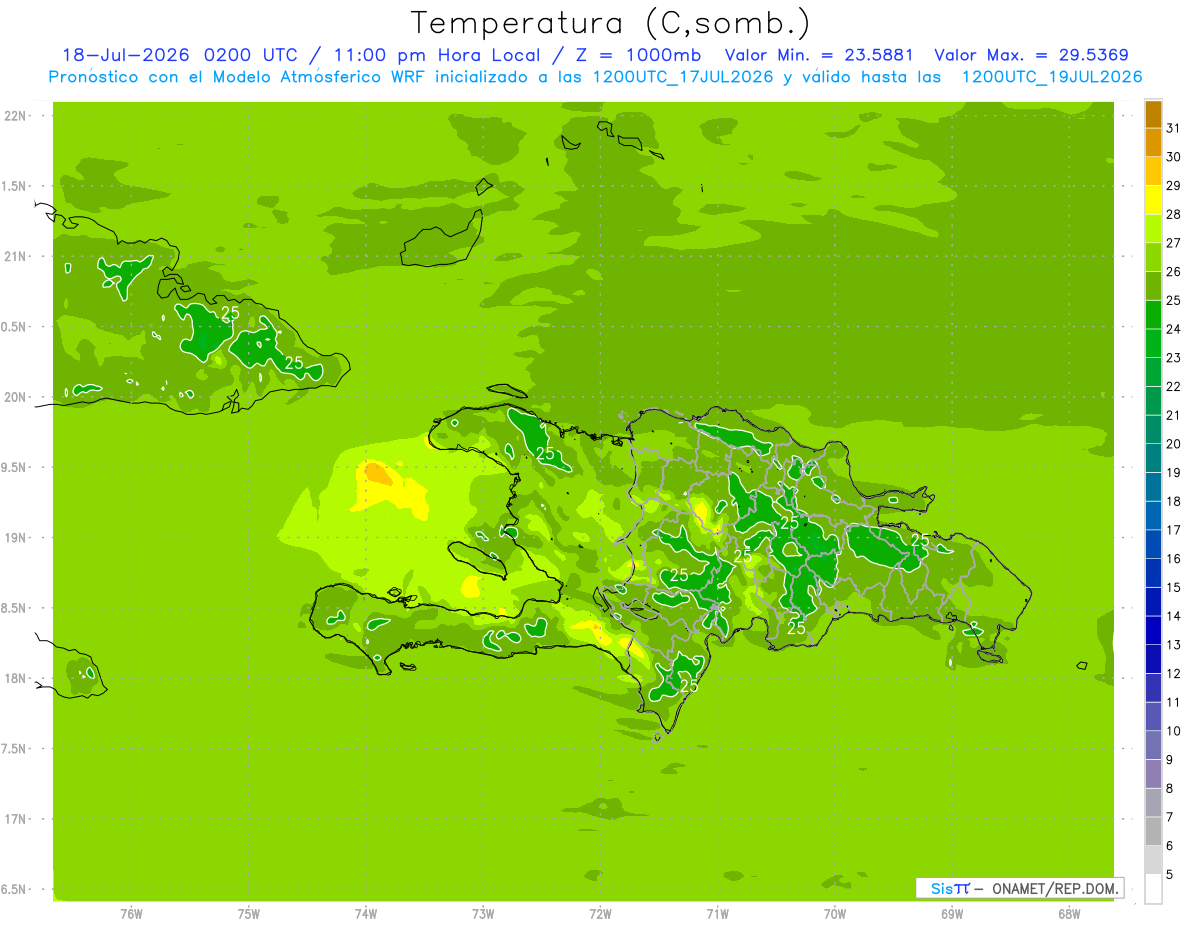
Task: Click the colorbar label '26'
Action: (1174, 271)
